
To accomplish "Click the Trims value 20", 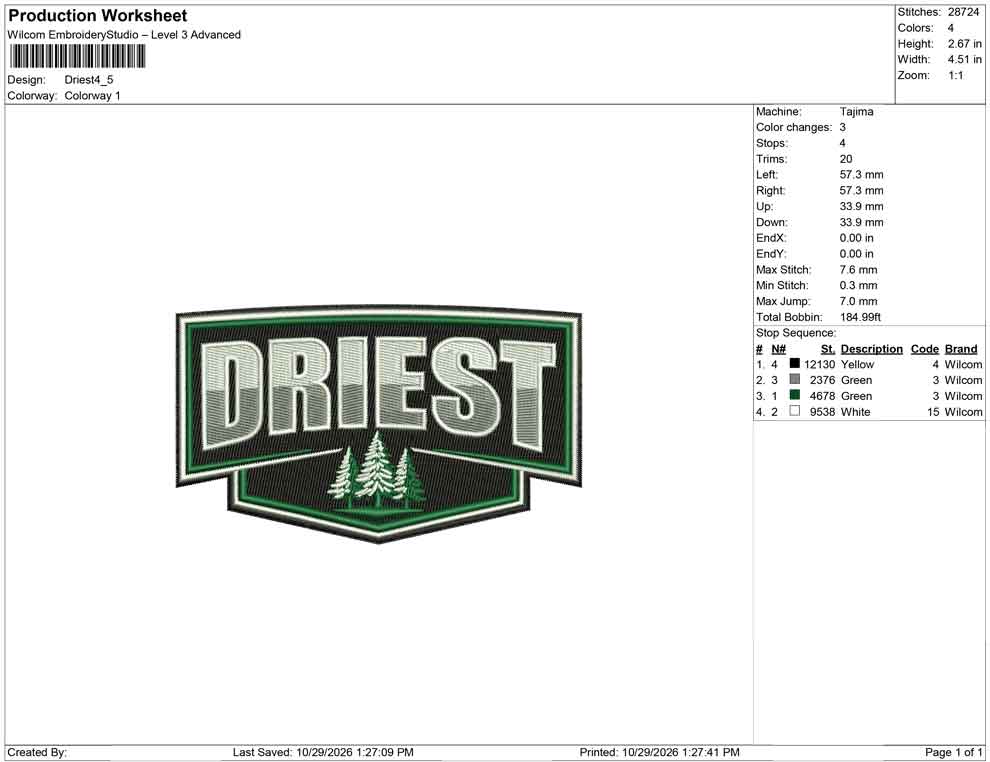I will click(846, 159).
